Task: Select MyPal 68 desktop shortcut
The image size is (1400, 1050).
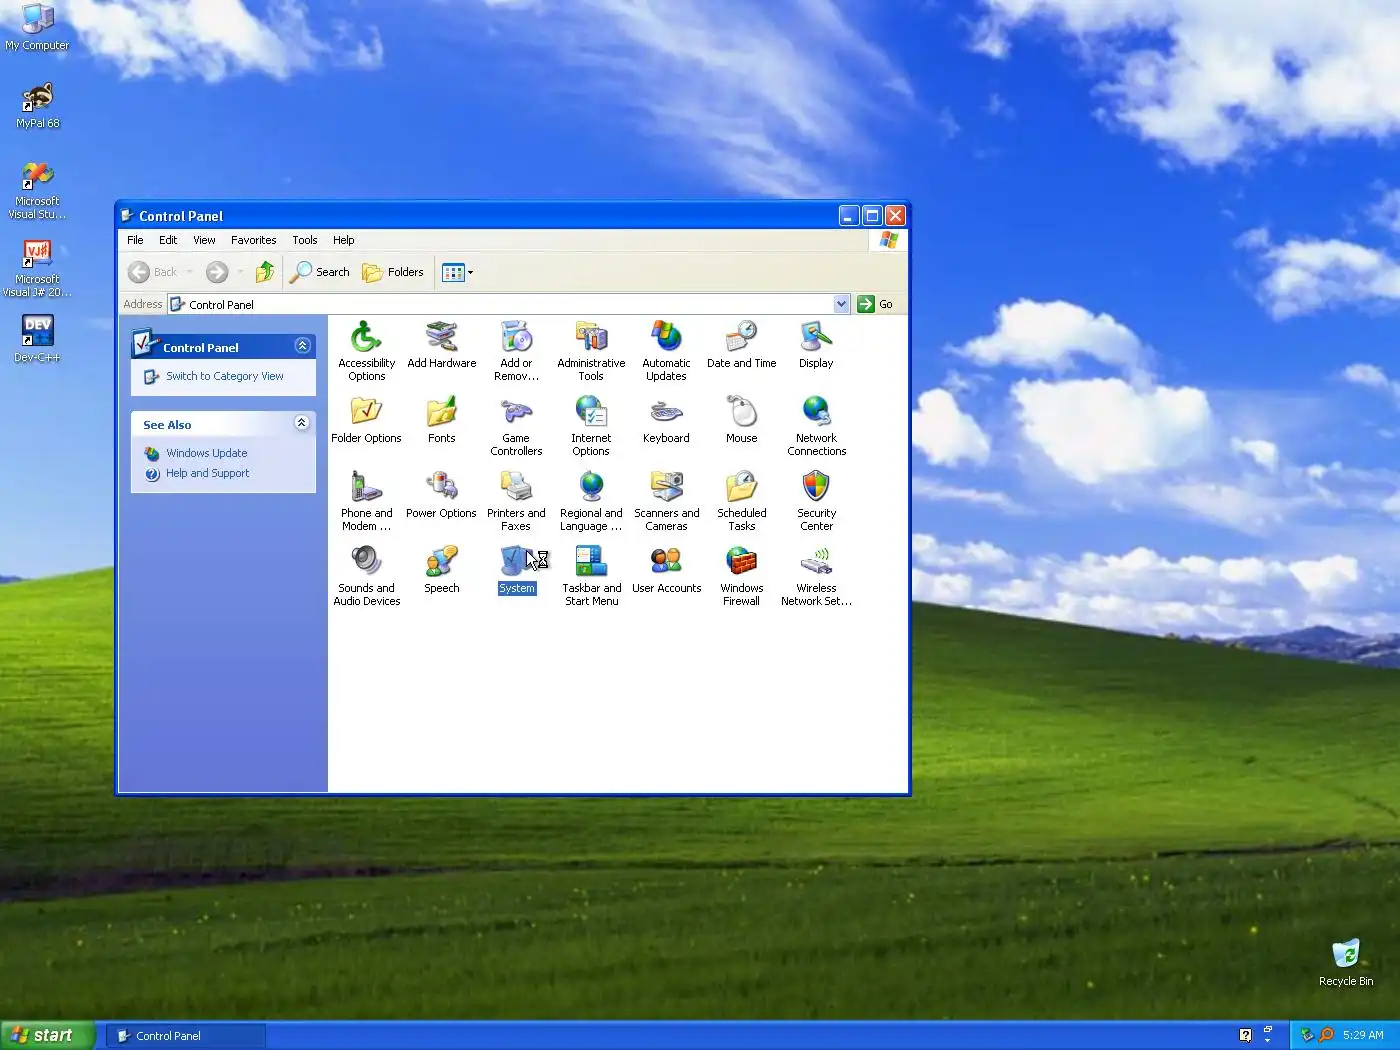Action: 37,105
